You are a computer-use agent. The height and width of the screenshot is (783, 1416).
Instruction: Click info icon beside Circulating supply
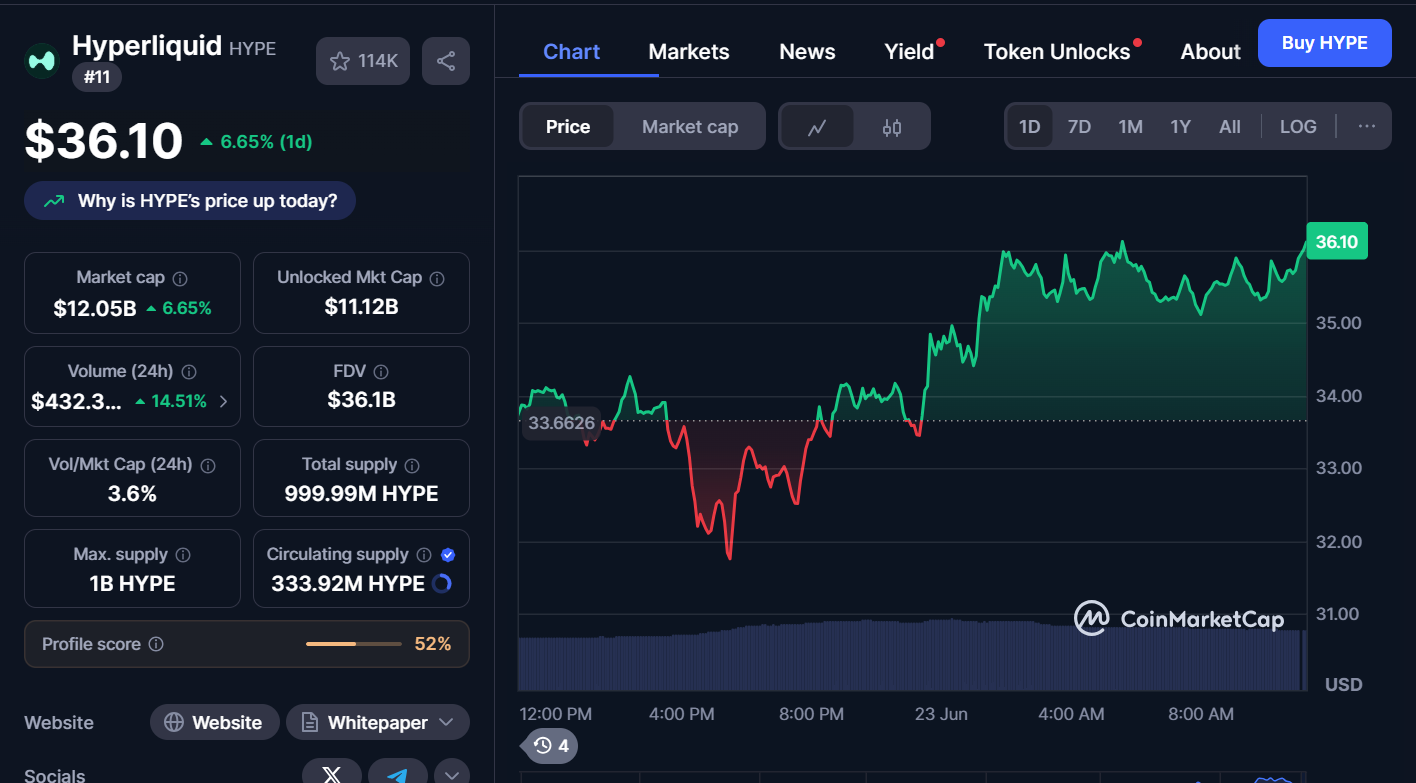[424, 555]
